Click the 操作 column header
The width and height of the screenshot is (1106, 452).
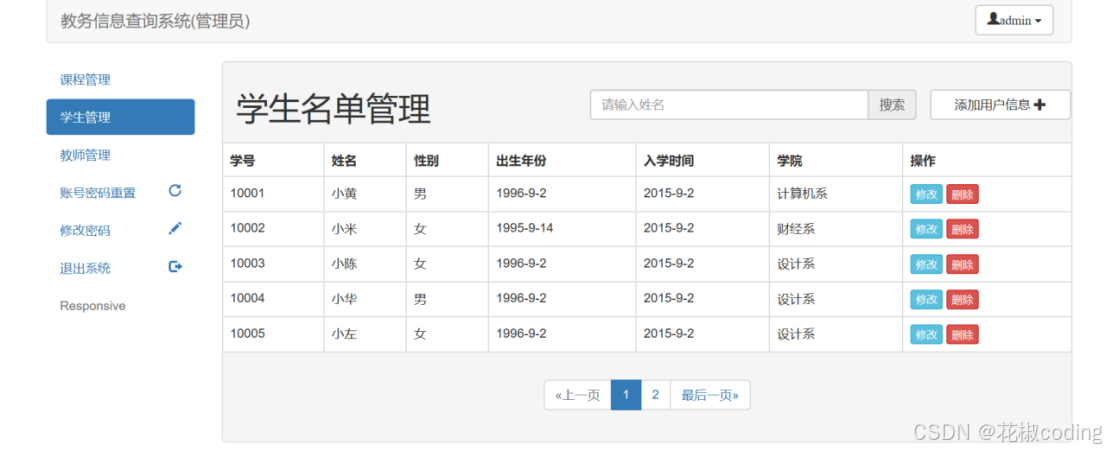[923, 161]
